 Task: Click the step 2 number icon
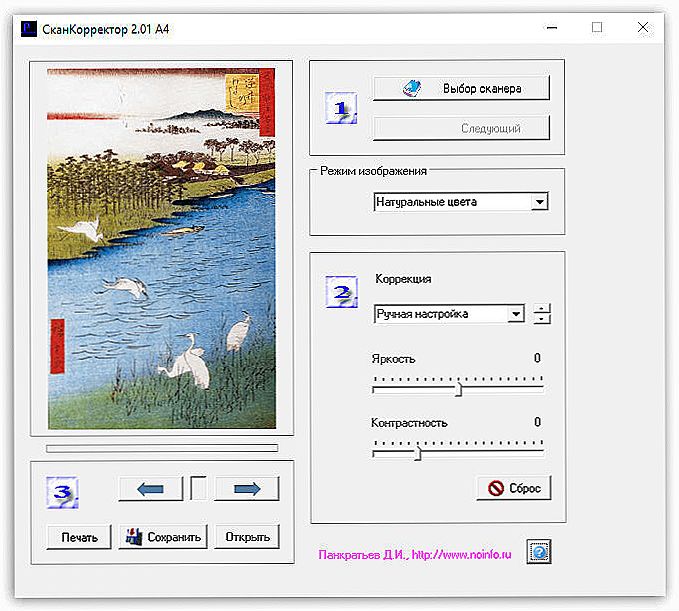341,292
